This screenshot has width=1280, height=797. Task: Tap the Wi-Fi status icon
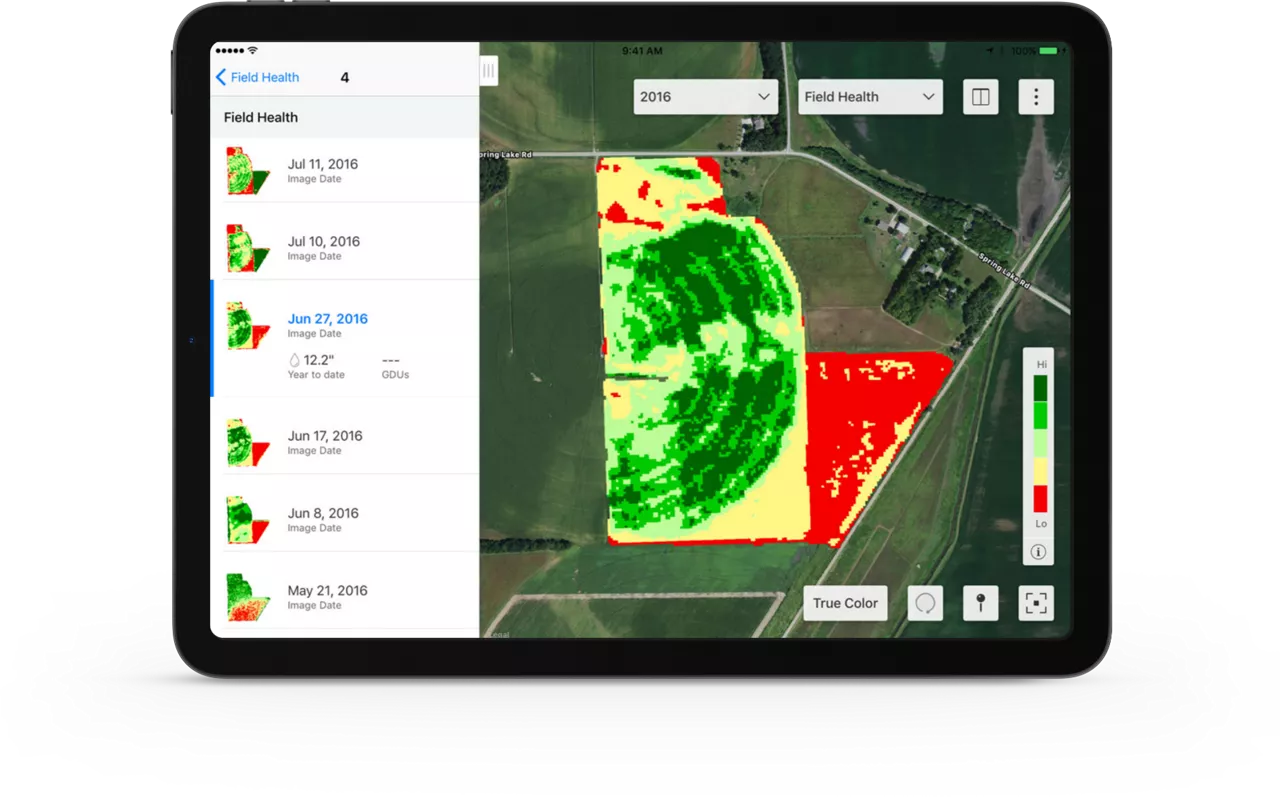(x=252, y=50)
